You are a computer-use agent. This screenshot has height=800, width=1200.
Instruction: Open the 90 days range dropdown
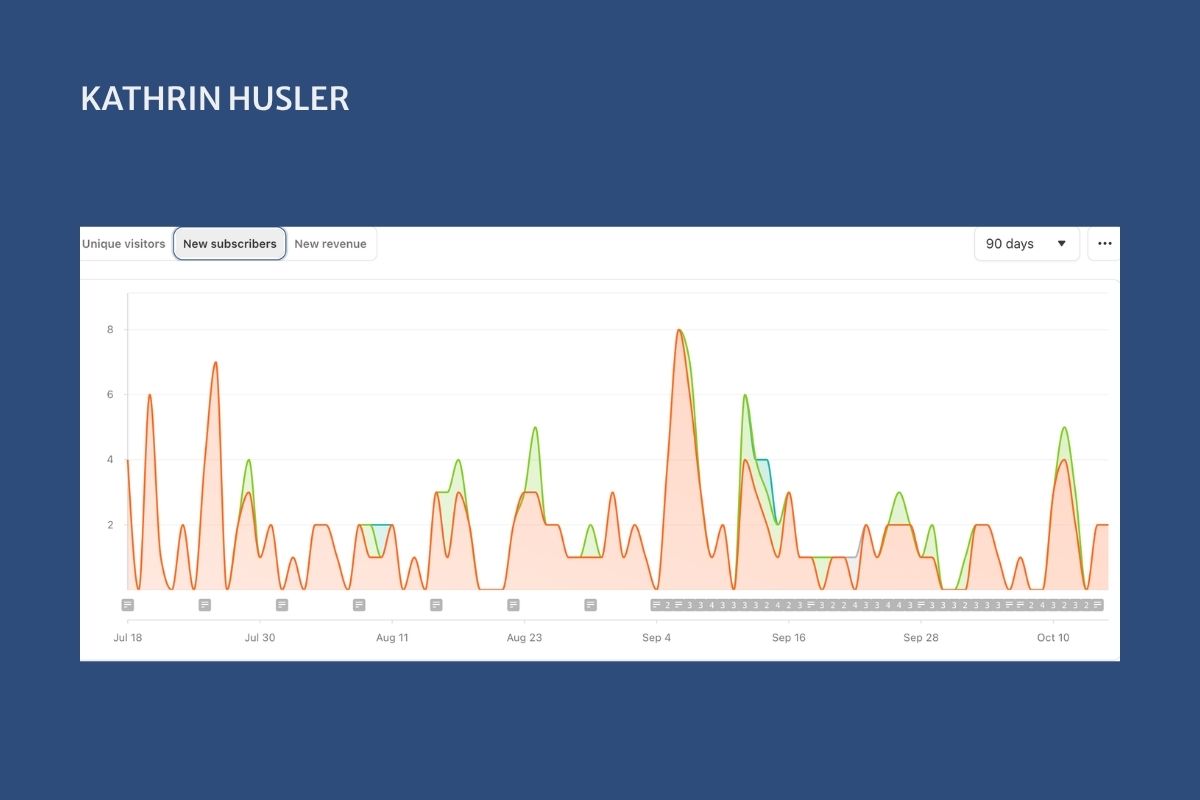click(x=1027, y=244)
